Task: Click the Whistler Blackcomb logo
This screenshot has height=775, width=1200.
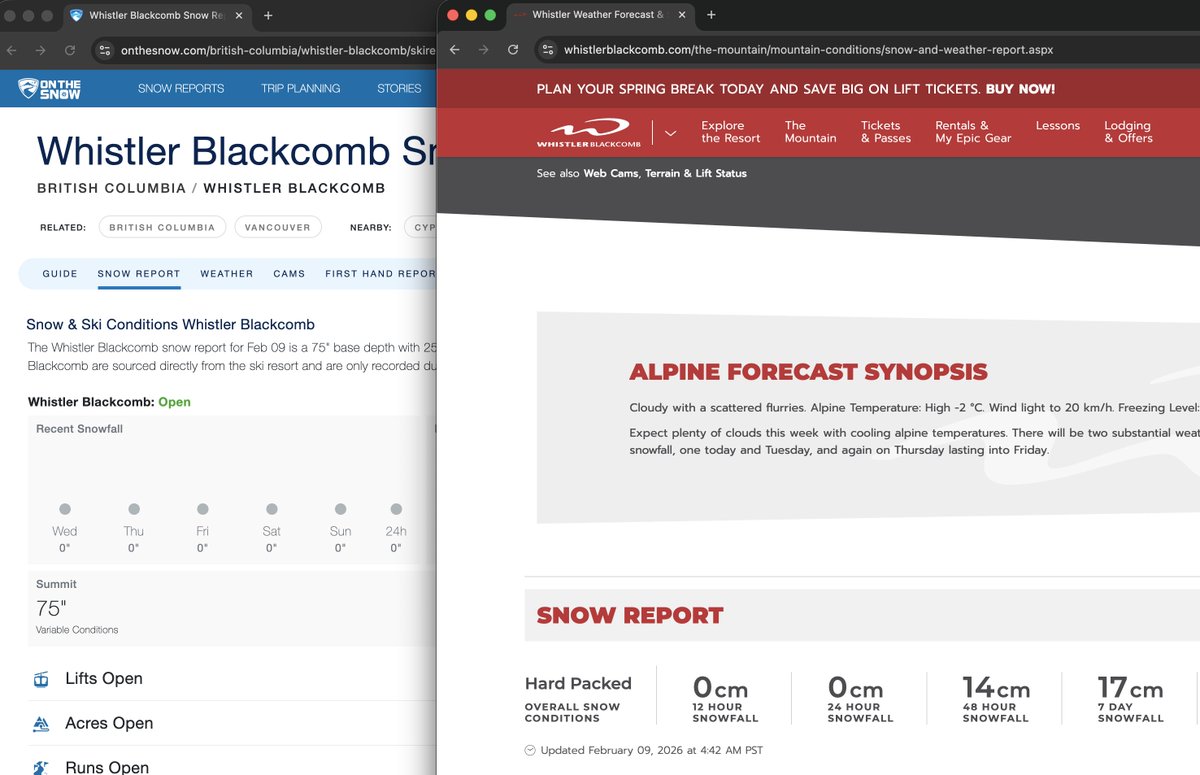Action: coord(591,131)
